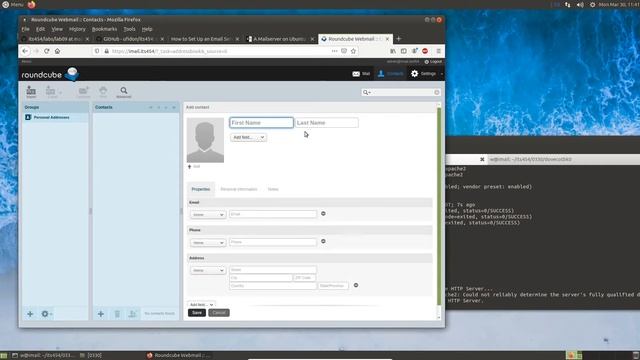The width and height of the screenshot is (640, 360).
Task: Open the Firefox History menu
Action: pos(77,29)
